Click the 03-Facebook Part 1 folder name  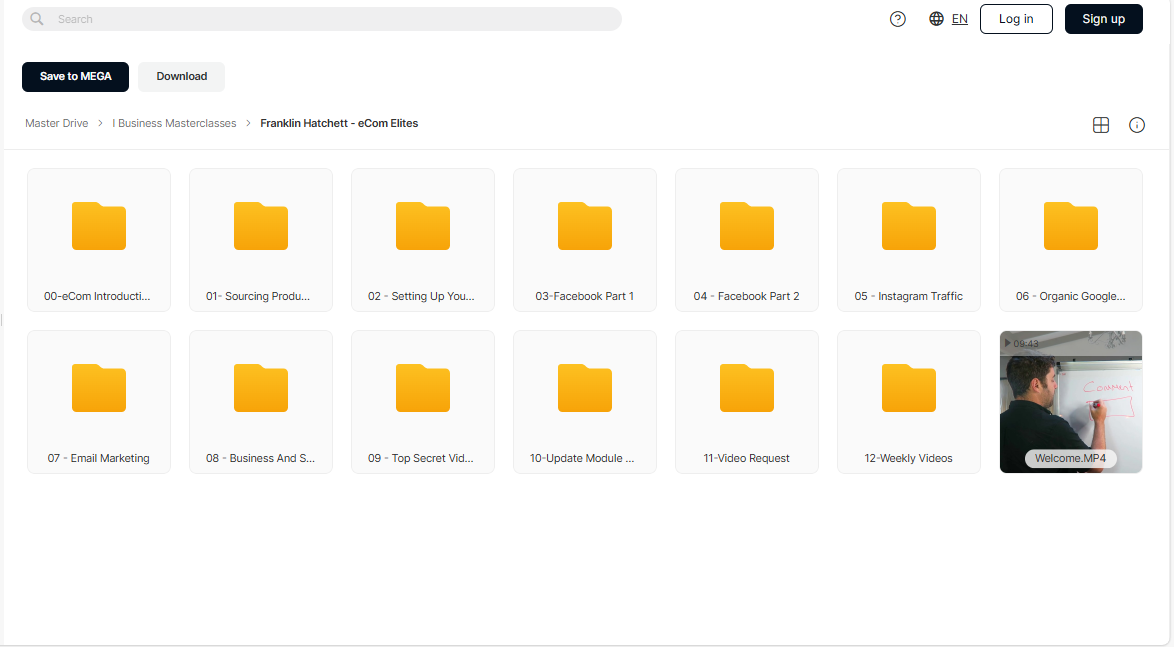[585, 296]
